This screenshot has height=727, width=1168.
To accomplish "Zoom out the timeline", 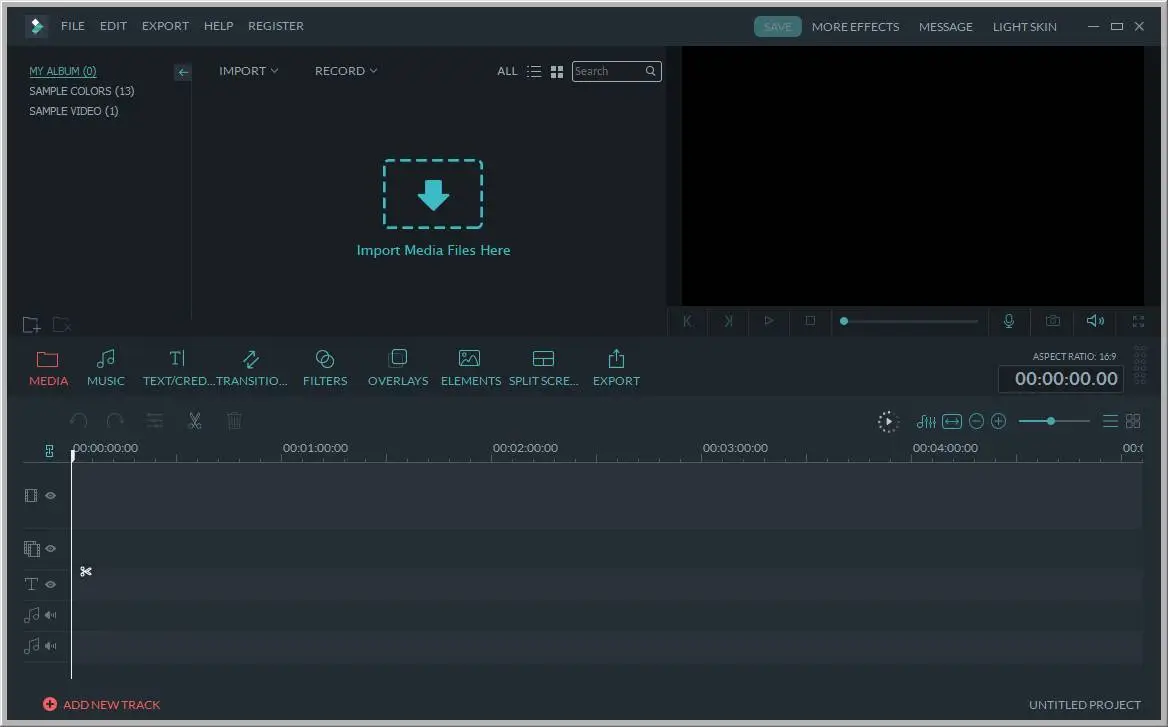I will tap(976, 422).
